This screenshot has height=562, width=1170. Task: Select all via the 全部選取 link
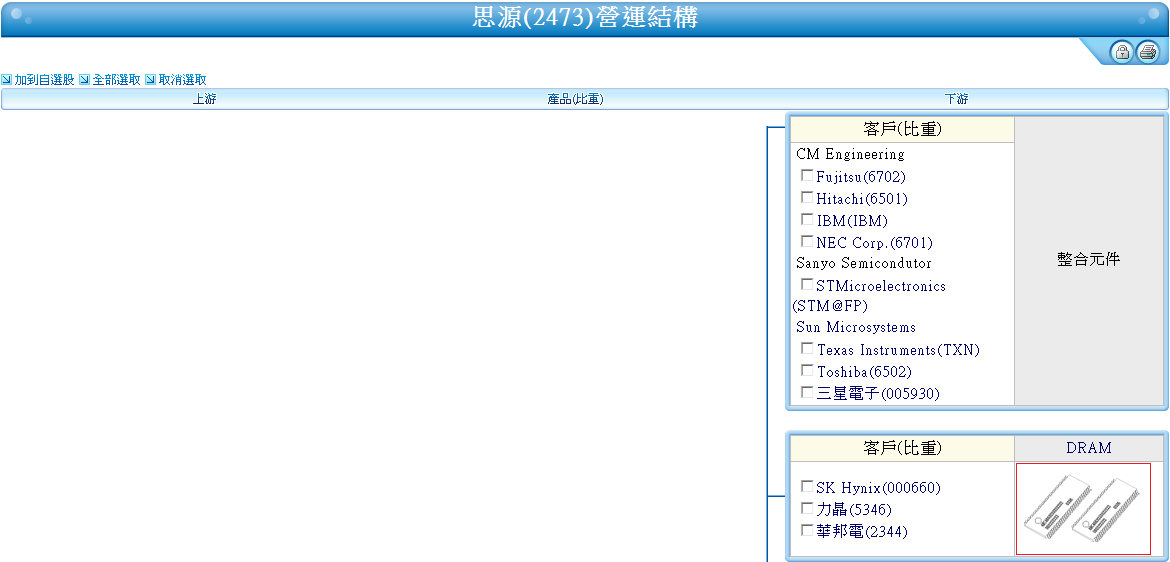pyautogui.click(x=116, y=80)
